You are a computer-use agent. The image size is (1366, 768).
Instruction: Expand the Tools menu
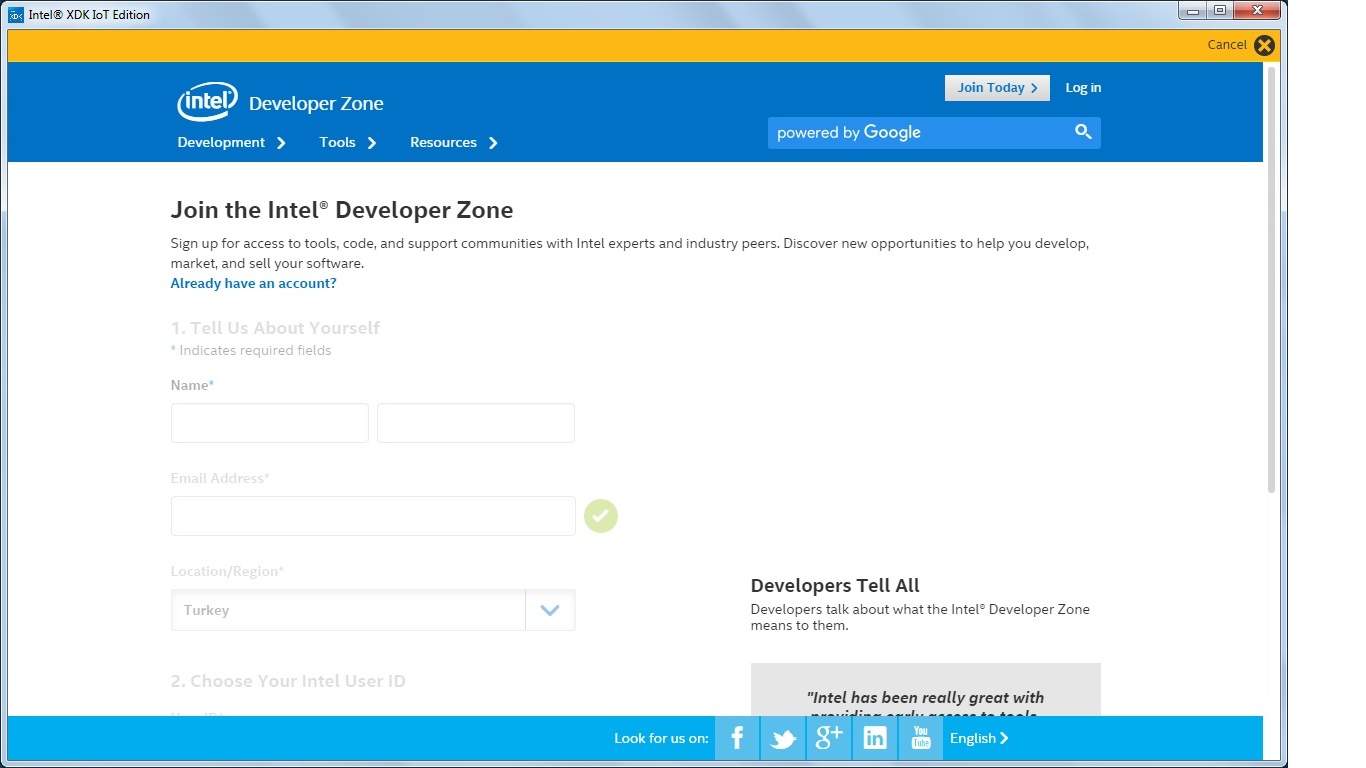[x=348, y=143]
